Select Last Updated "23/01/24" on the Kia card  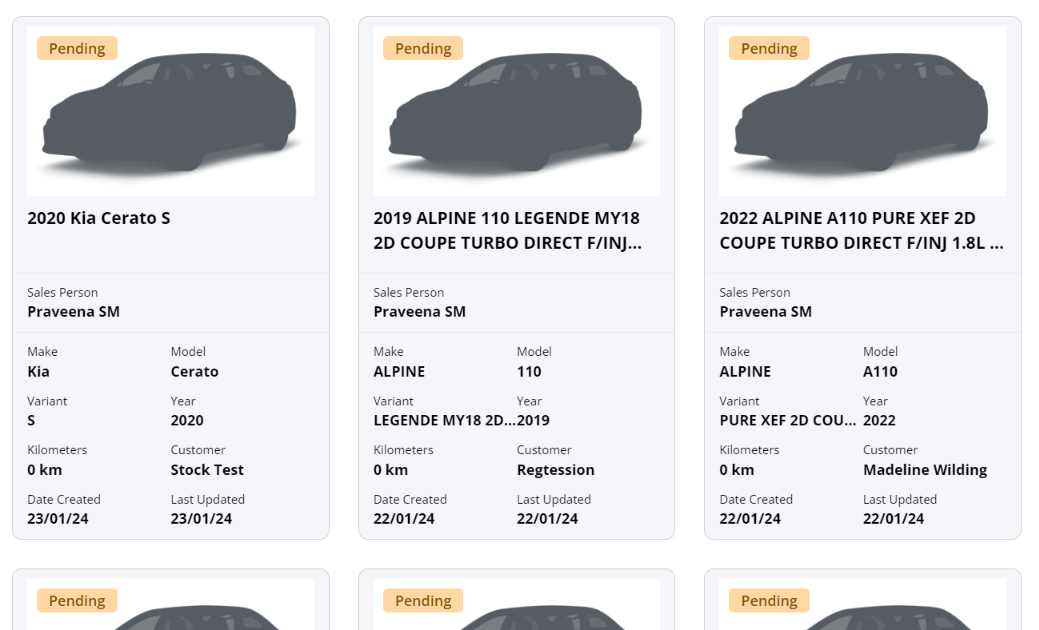pyautogui.click(x=201, y=519)
